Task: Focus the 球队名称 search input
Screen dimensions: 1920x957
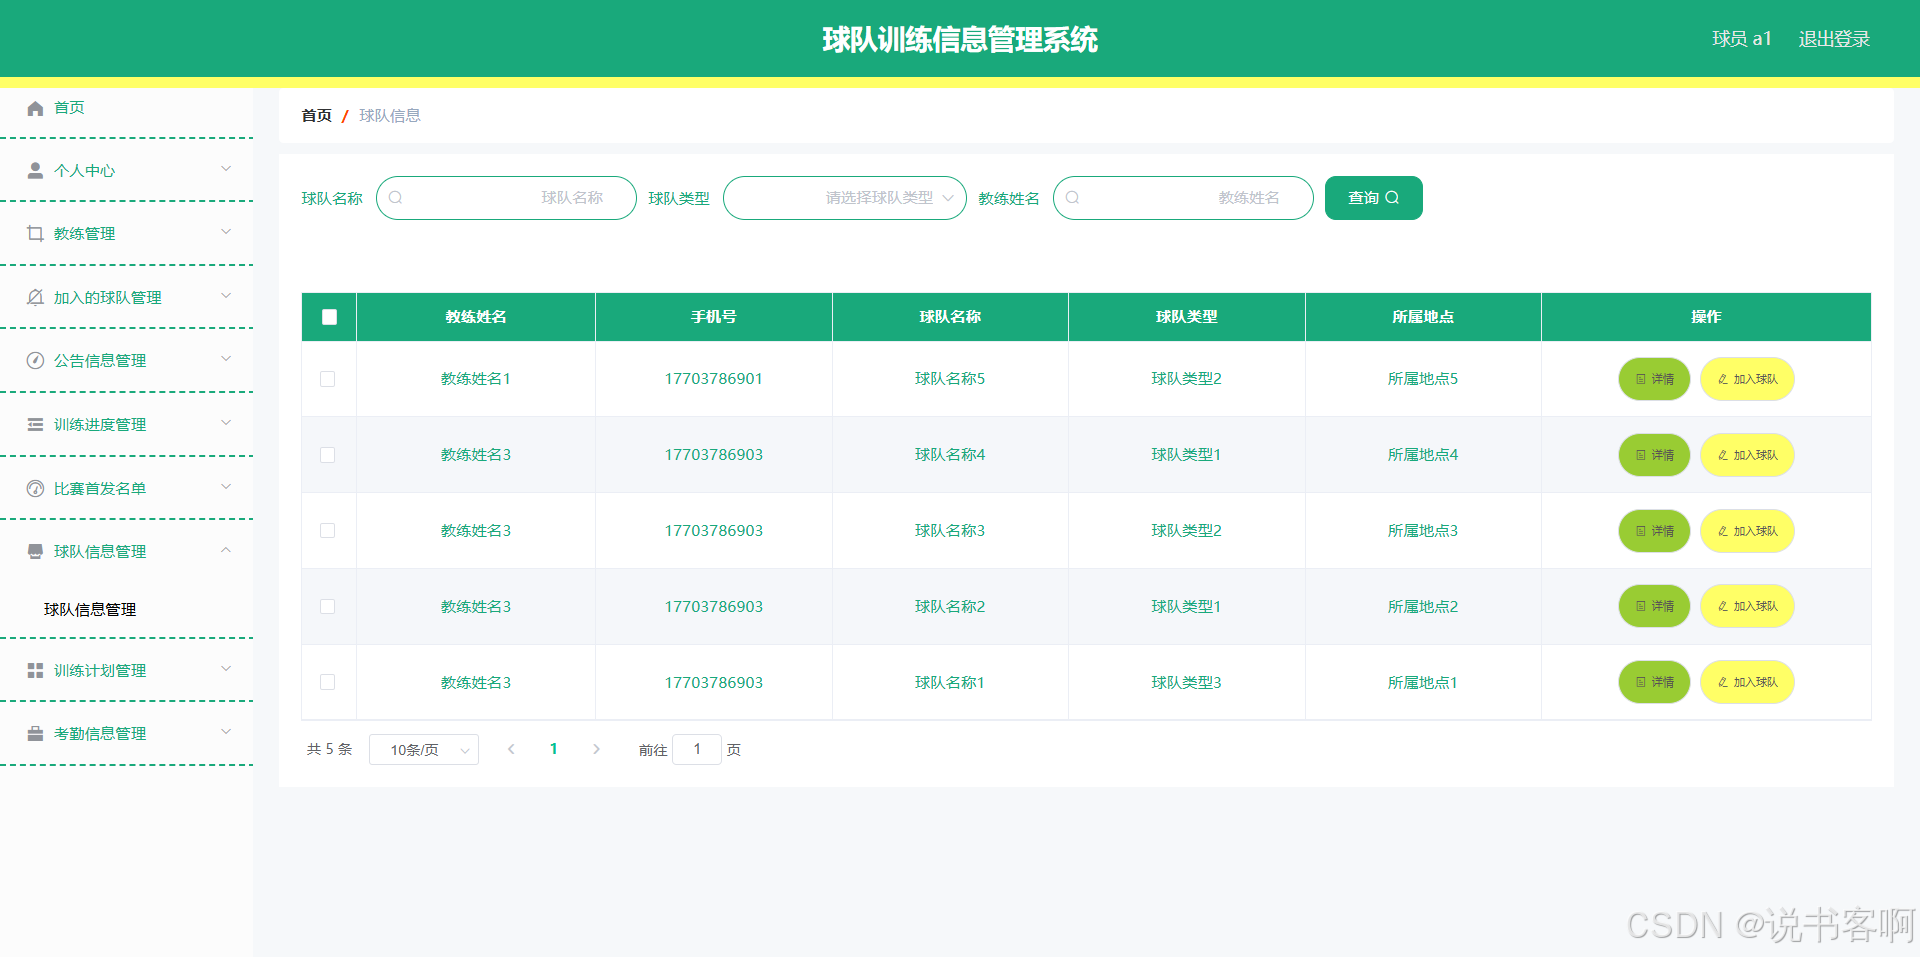Action: 506,198
